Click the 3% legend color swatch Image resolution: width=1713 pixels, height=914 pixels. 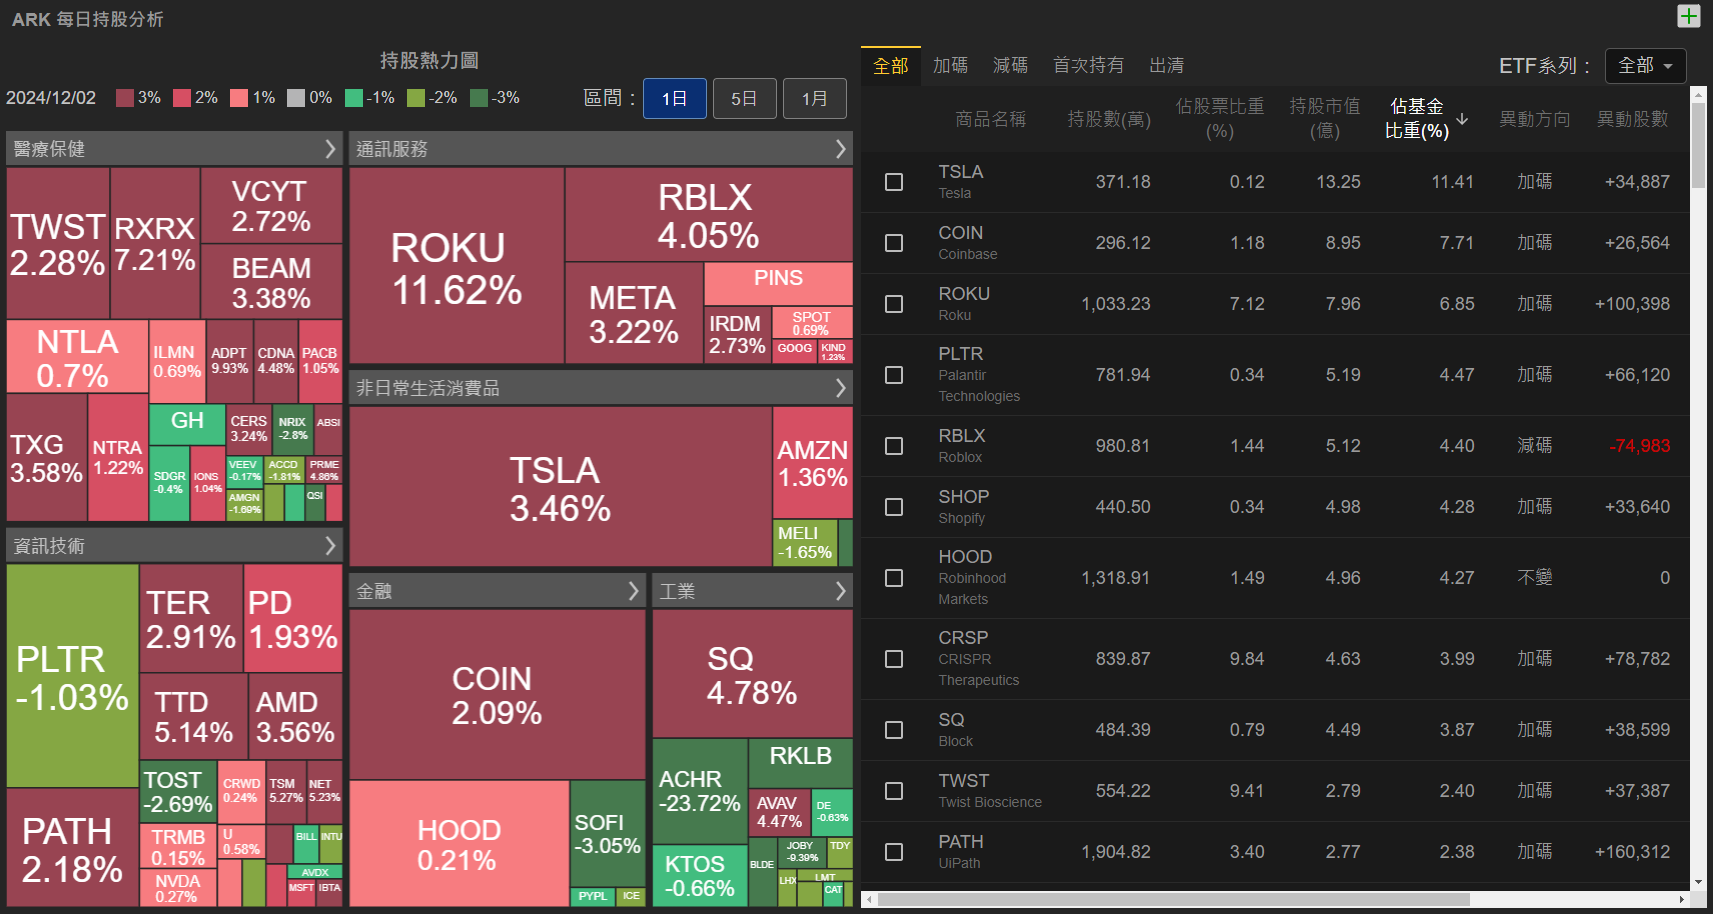click(125, 98)
